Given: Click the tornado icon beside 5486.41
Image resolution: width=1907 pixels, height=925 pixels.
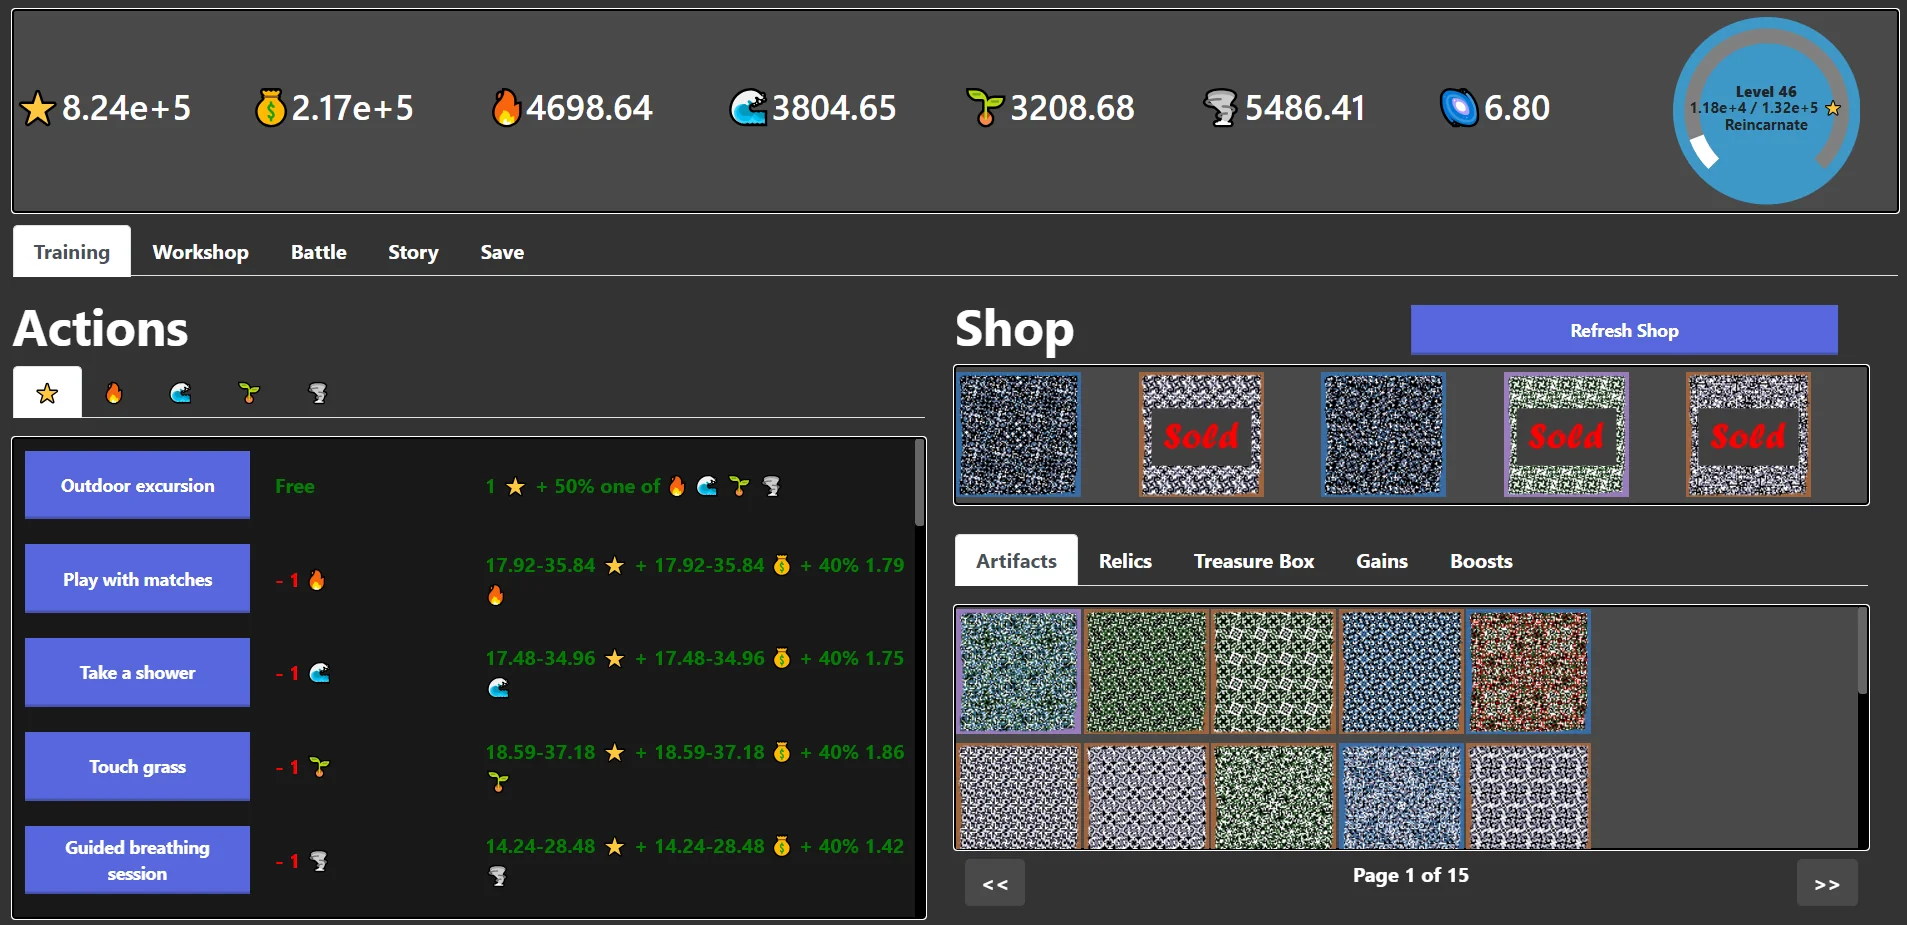Looking at the screenshot, I should coord(1221,108).
